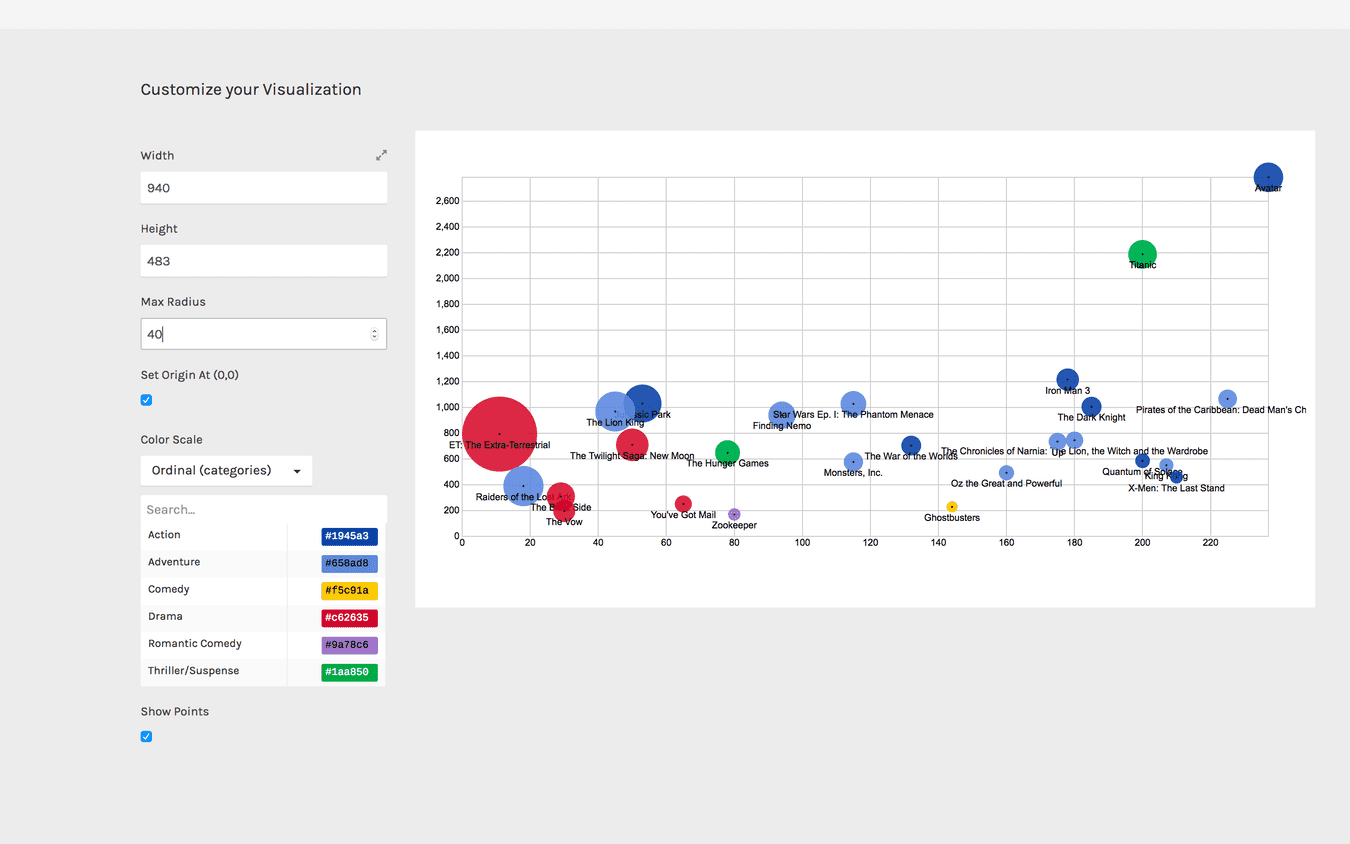
Task: Disable the Show Points checkbox
Action: pyautogui.click(x=146, y=736)
